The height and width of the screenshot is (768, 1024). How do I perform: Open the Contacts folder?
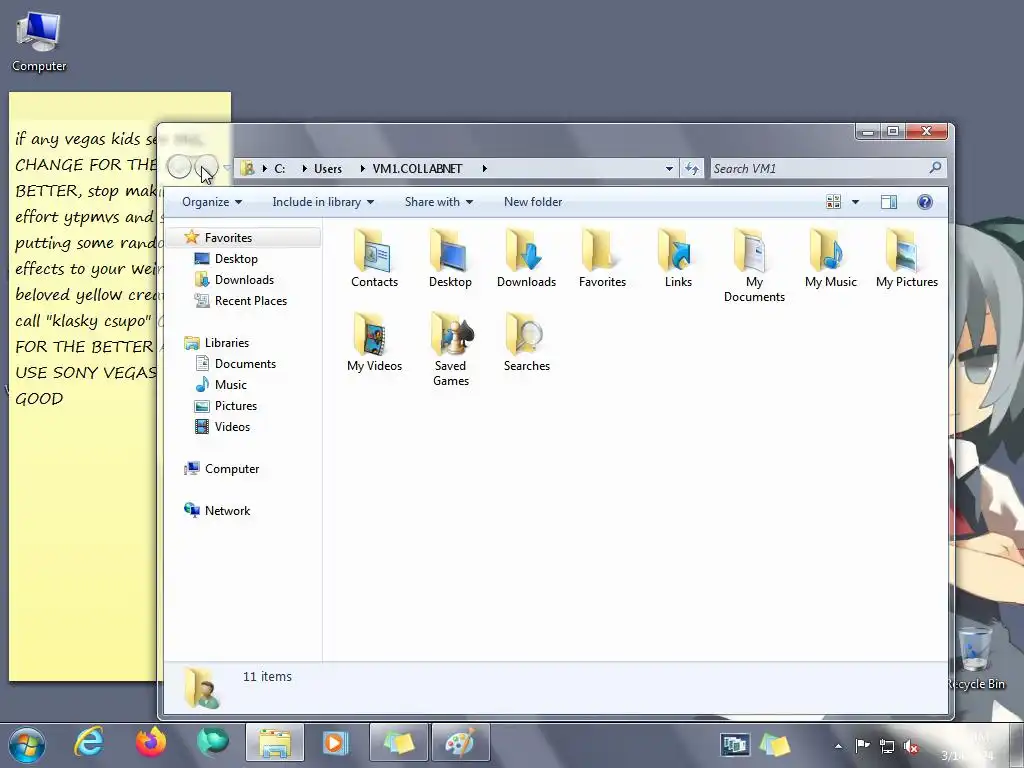point(374,259)
